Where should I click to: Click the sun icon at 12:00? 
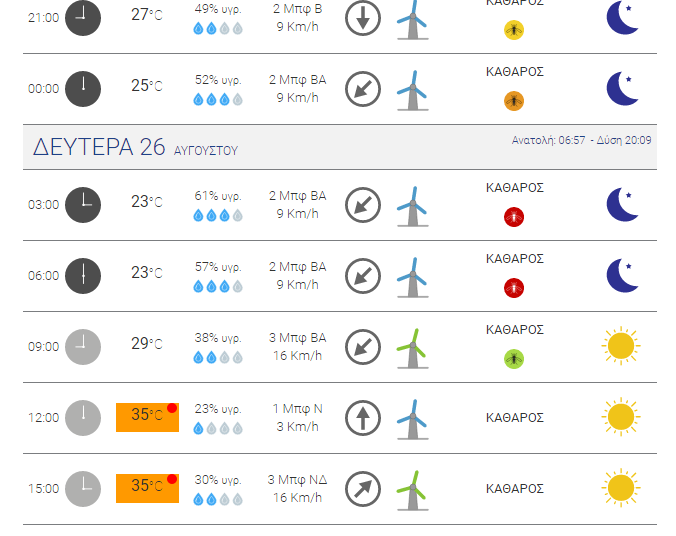[621, 417]
